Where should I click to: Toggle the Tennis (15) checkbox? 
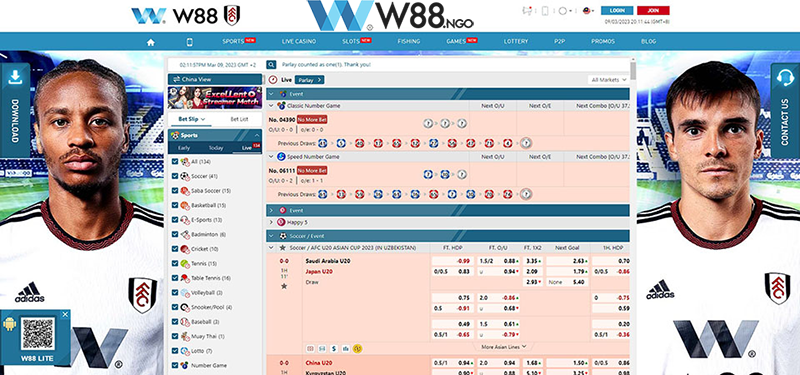[x=175, y=263]
